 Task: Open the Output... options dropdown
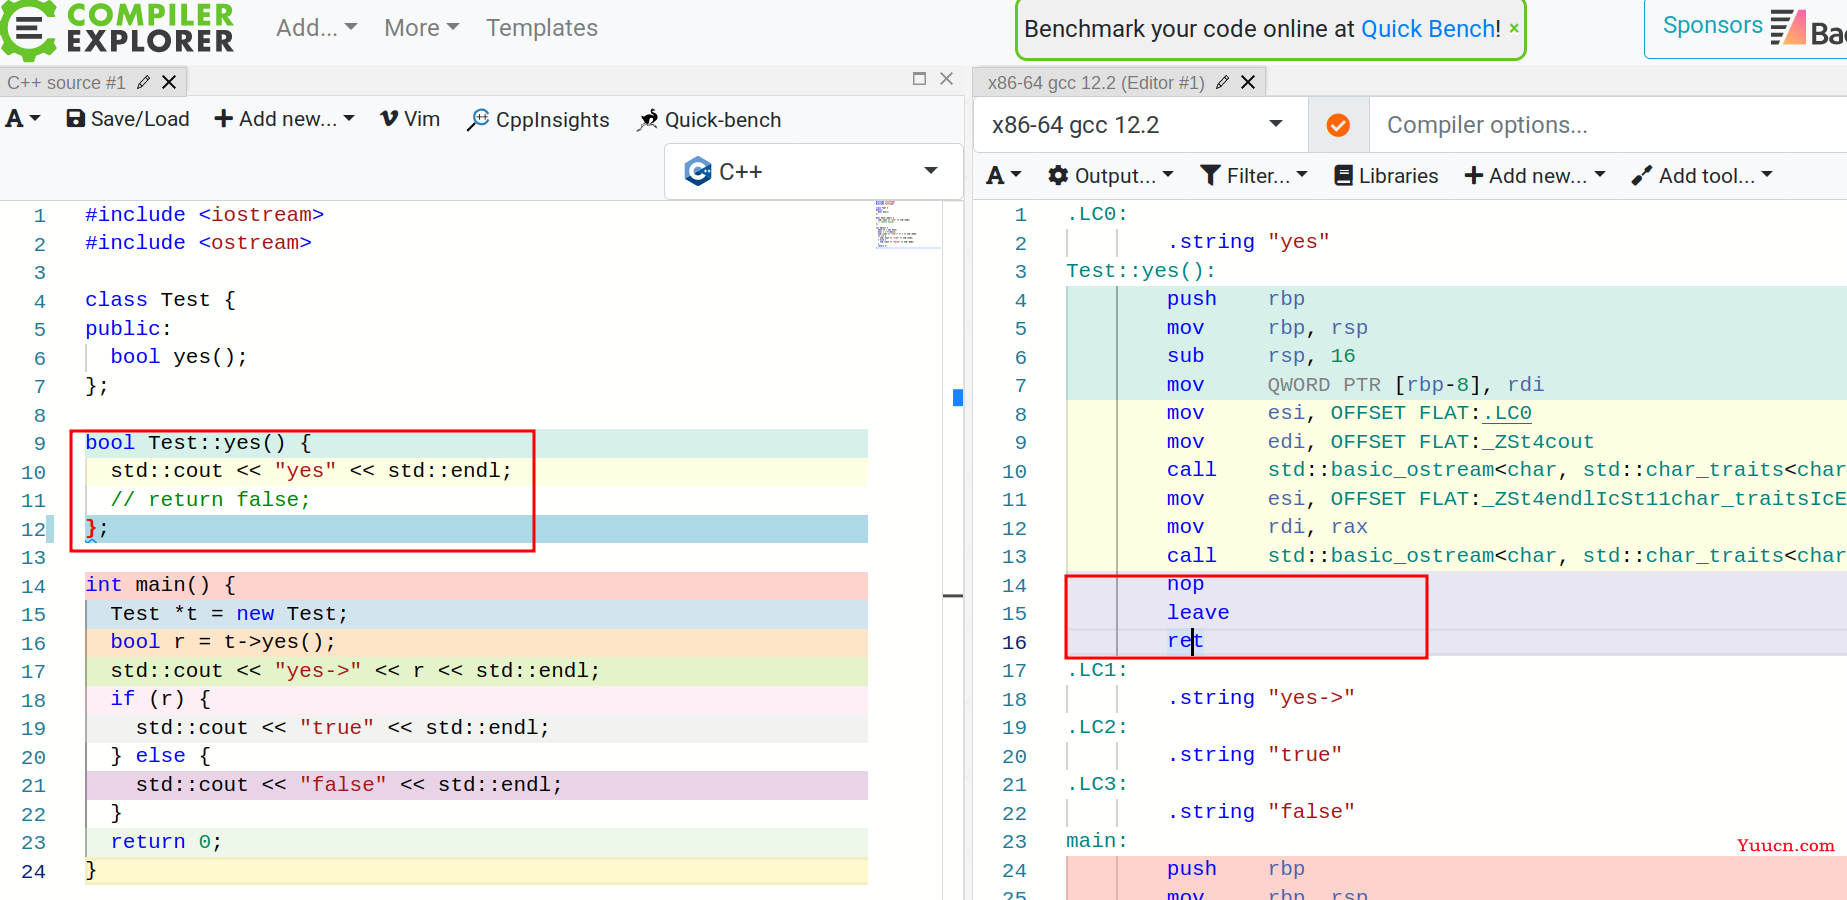click(1110, 176)
